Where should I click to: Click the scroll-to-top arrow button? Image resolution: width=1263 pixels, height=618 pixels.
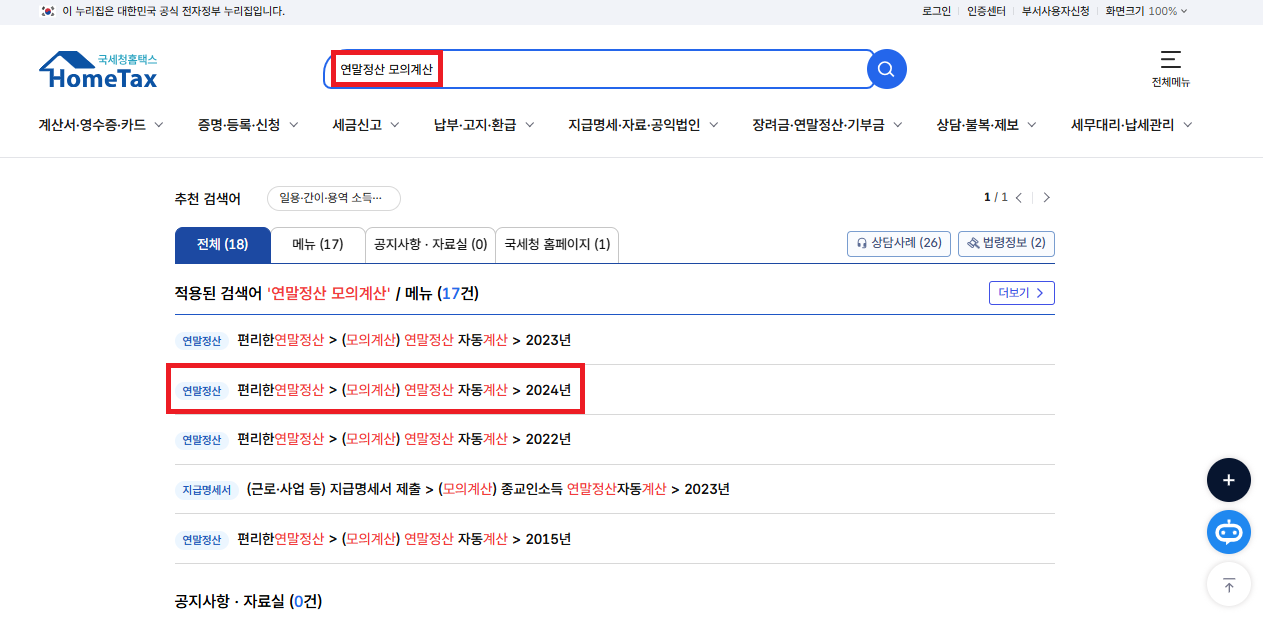pyautogui.click(x=1228, y=584)
